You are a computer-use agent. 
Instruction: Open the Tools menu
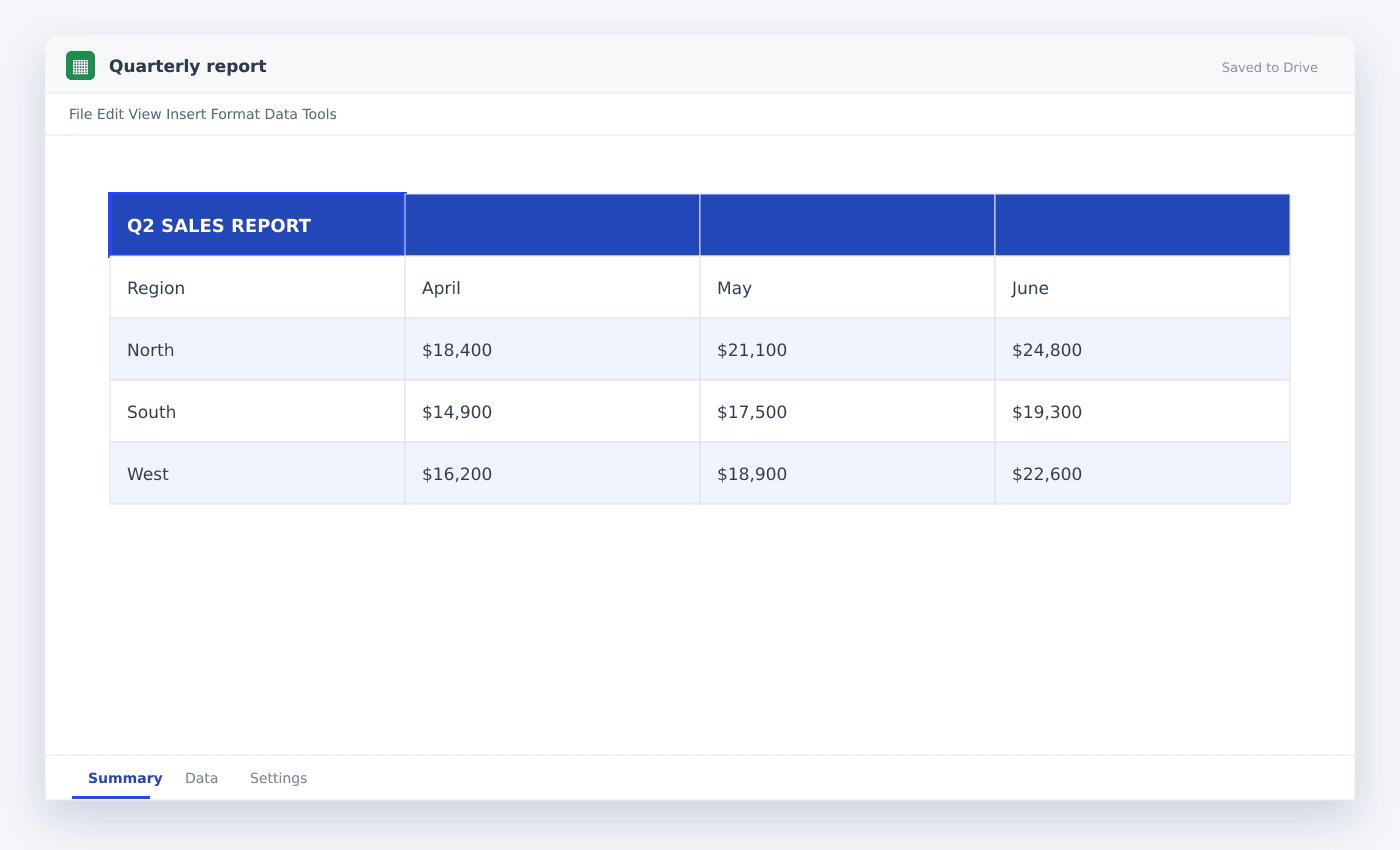pyautogui.click(x=319, y=114)
